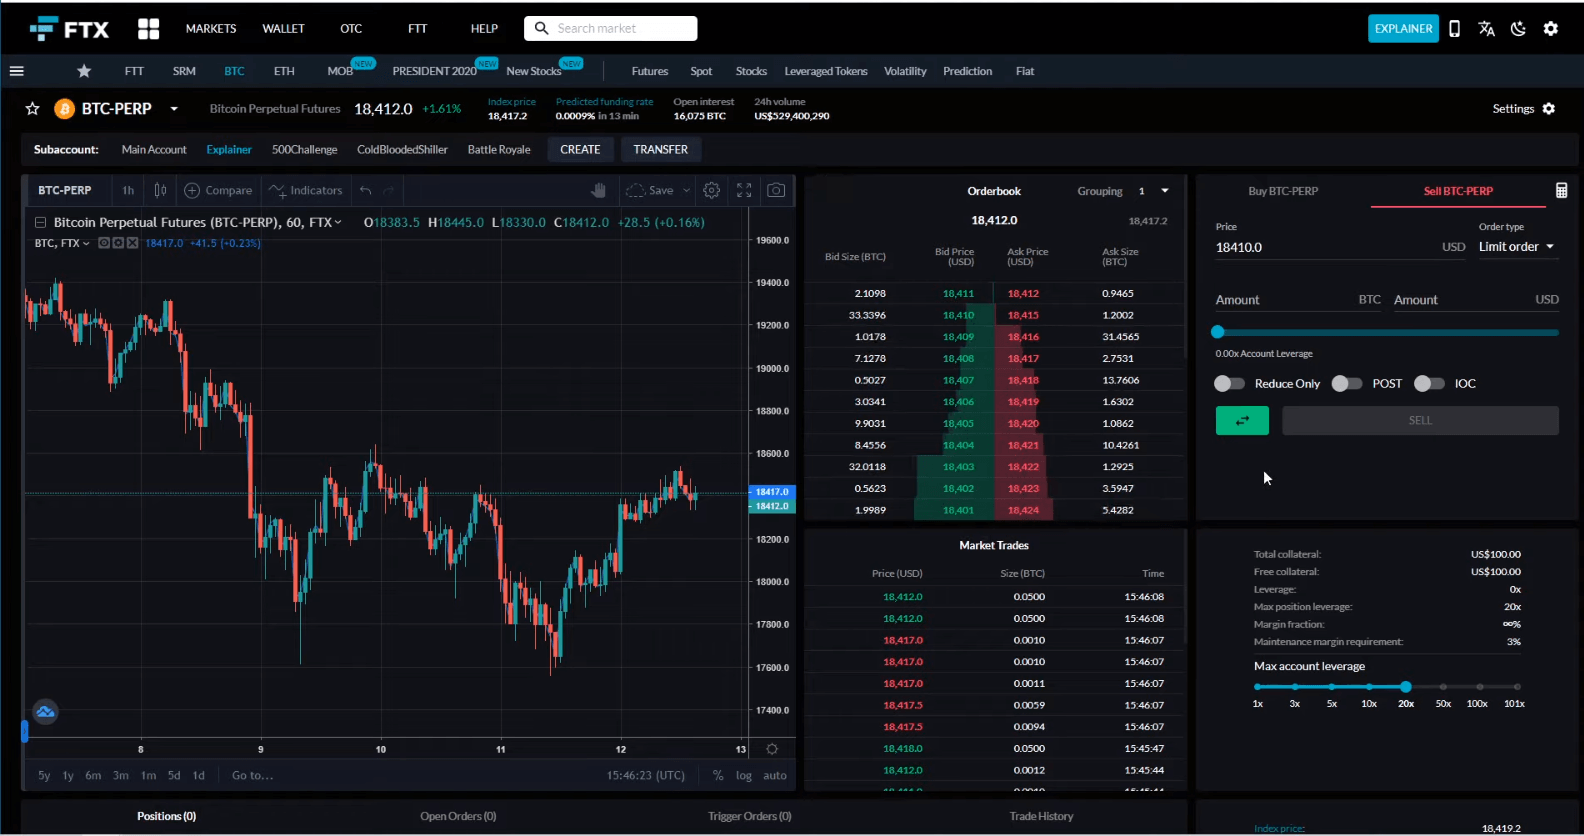Open the BTC-PERP chart symbol search

tap(65, 190)
